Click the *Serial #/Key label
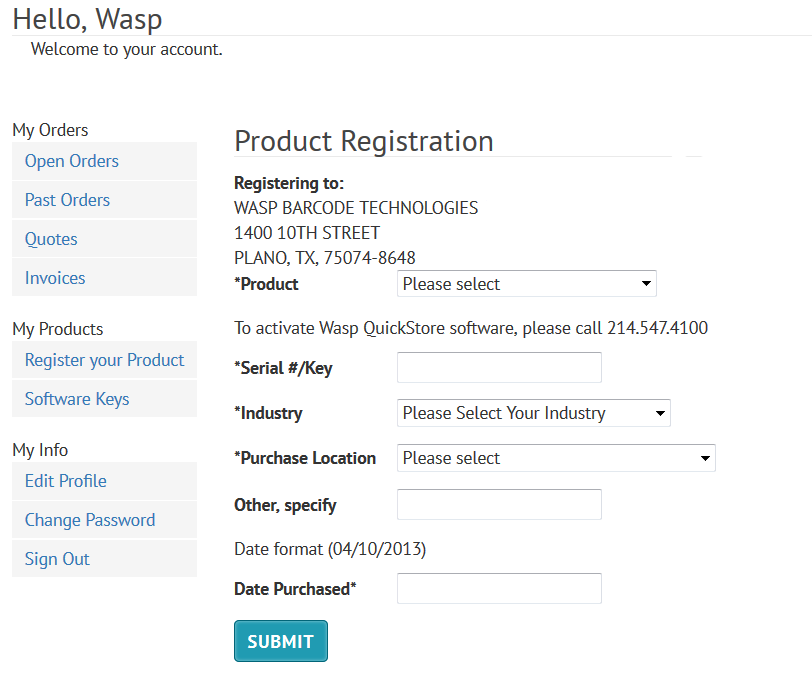Image resolution: width=812 pixels, height=673 pixels. click(x=283, y=368)
